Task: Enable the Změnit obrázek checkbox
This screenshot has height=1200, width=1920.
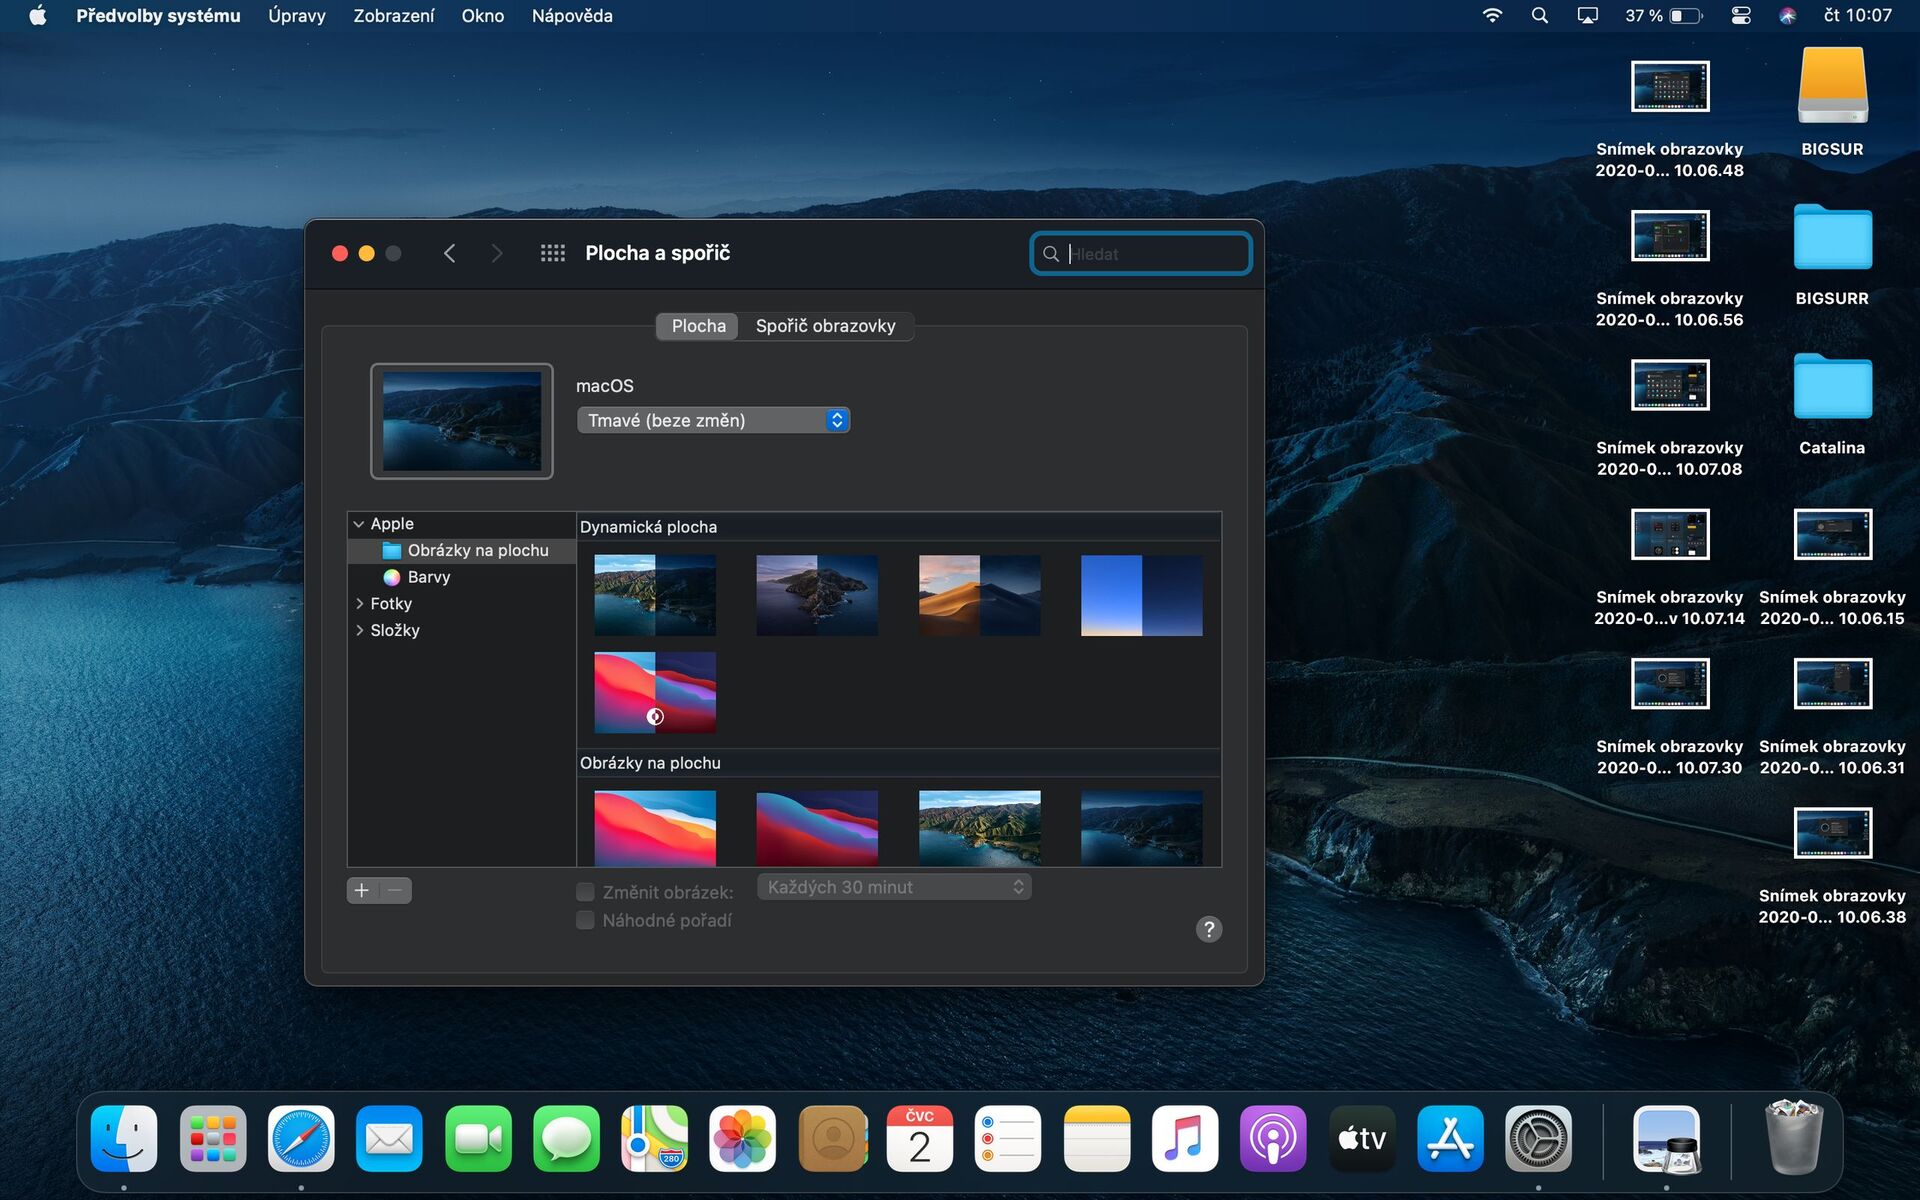Action: click(586, 892)
